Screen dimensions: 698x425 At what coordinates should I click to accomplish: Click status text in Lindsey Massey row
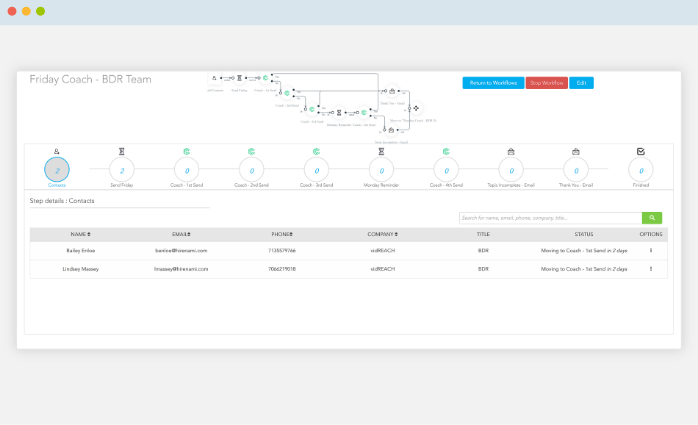(584, 269)
